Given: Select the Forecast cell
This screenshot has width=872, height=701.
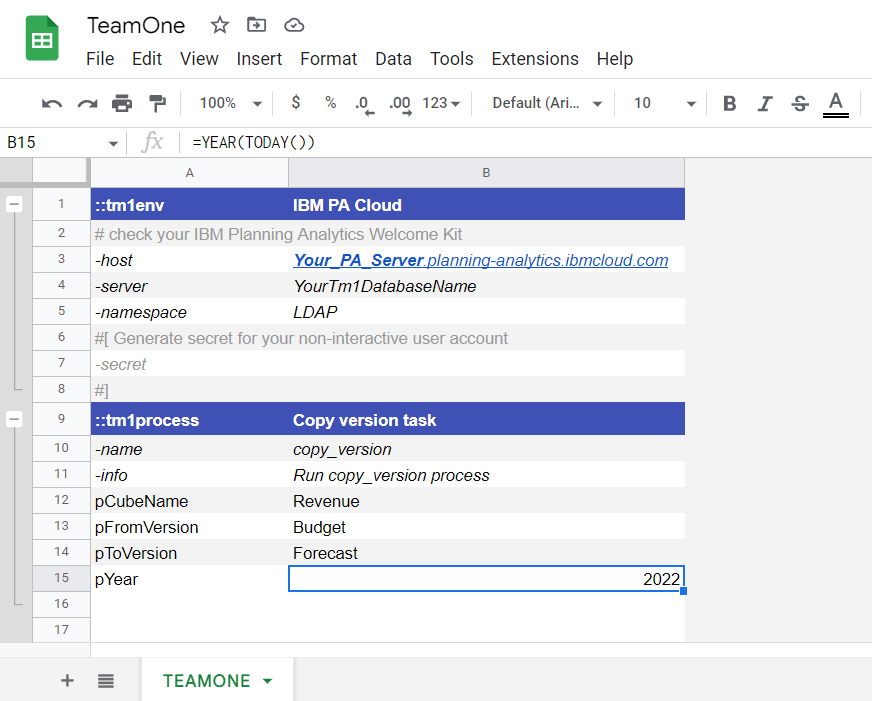Looking at the screenshot, I should pos(487,553).
